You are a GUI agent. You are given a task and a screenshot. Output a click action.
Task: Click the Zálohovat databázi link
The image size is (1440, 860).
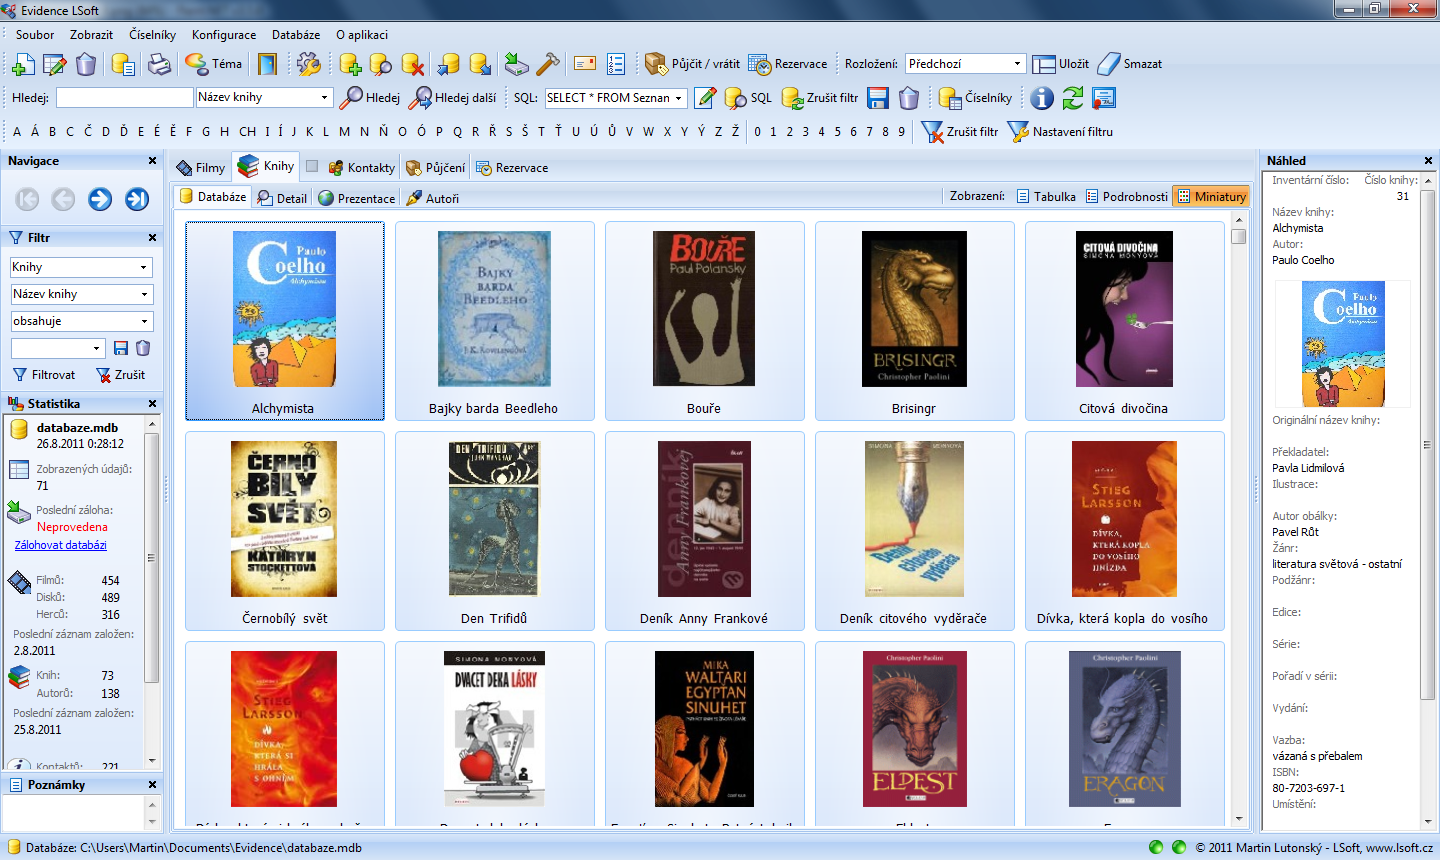61,545
